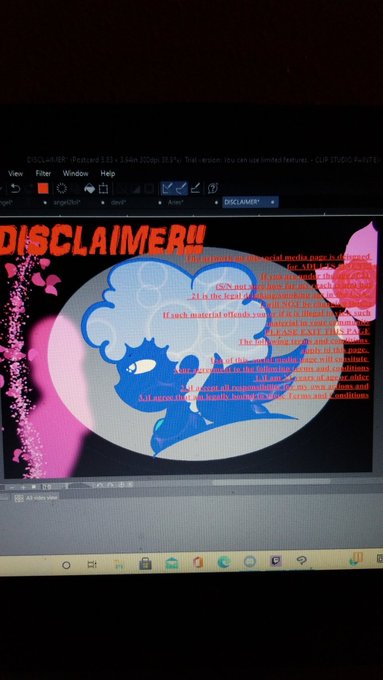Switch to the devil canvas tab
Viewport: 383px width, 680px height.
tap(118, 202)
